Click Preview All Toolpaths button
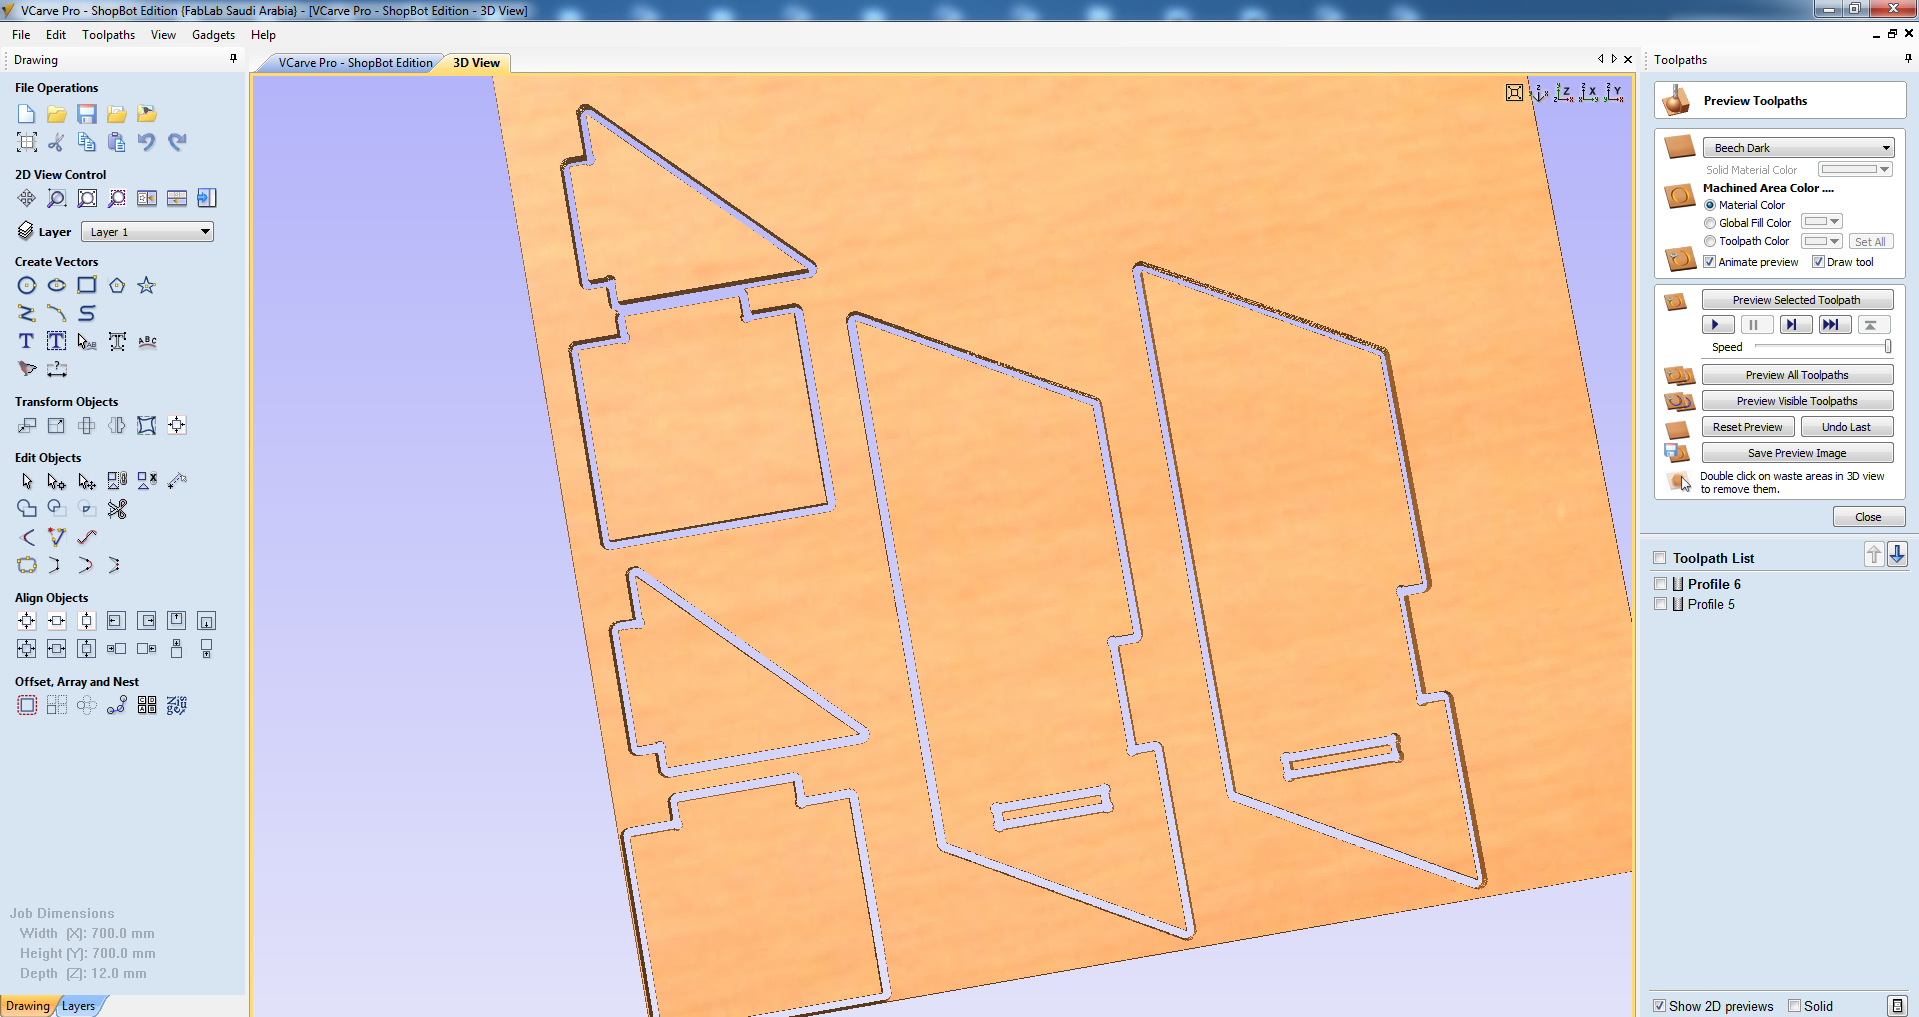Image resolution: width=1919 pixels, height=1017 pixels. 1797,375
